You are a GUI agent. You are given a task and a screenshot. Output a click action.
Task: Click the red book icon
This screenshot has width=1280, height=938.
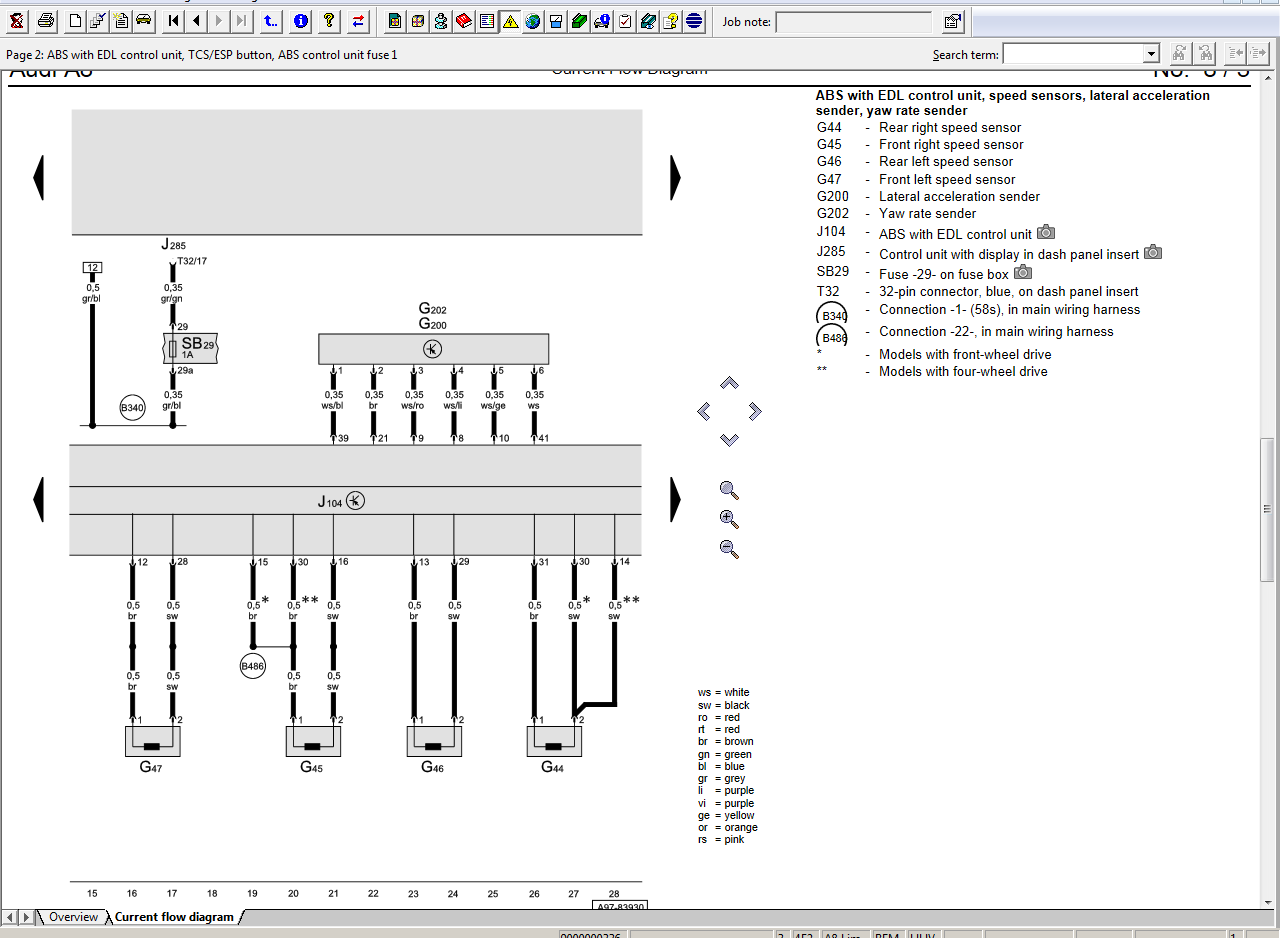point(464,20)
